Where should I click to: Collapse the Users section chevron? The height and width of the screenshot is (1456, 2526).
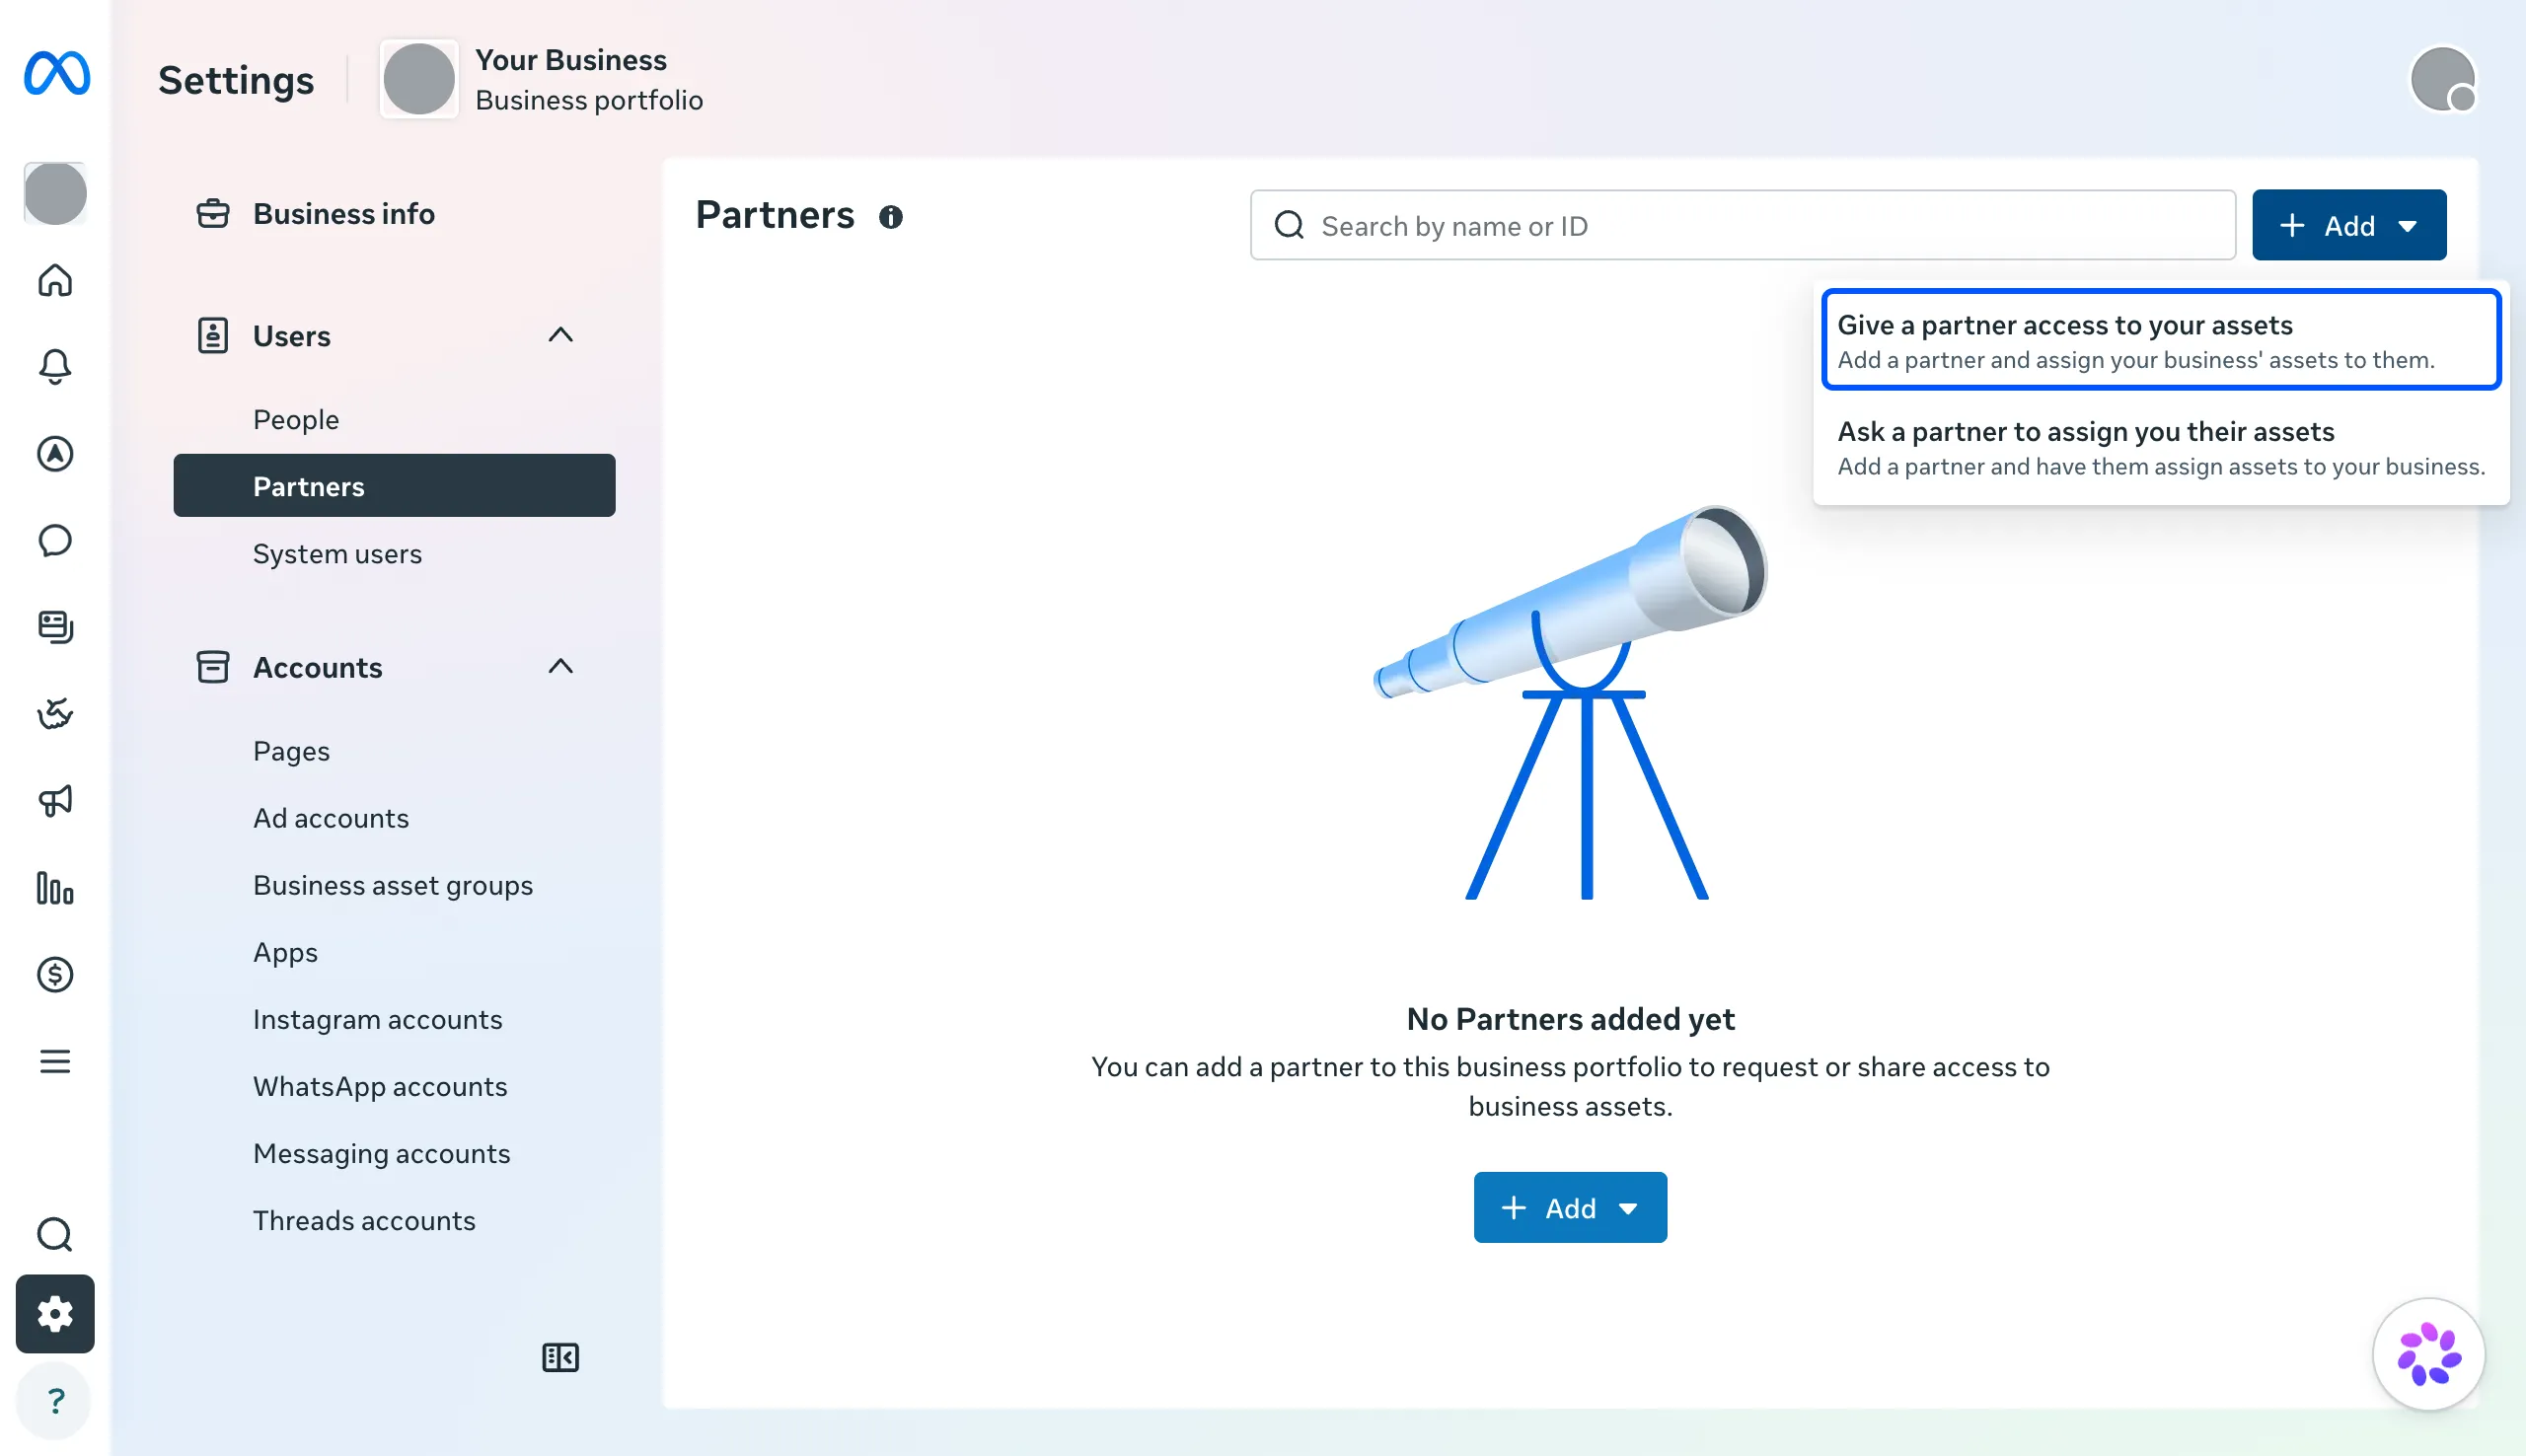click(x=561, y=335)
